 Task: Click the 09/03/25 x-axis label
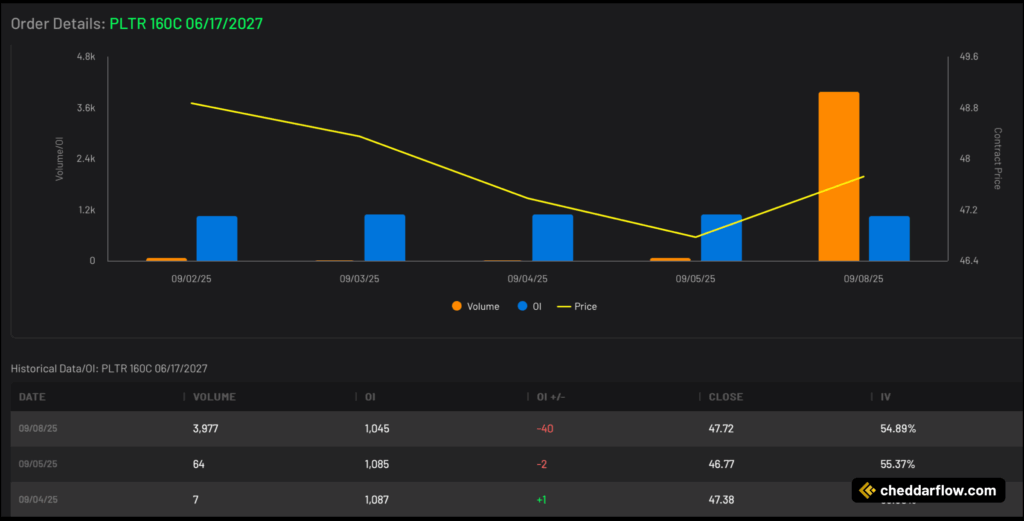(359, 279)
